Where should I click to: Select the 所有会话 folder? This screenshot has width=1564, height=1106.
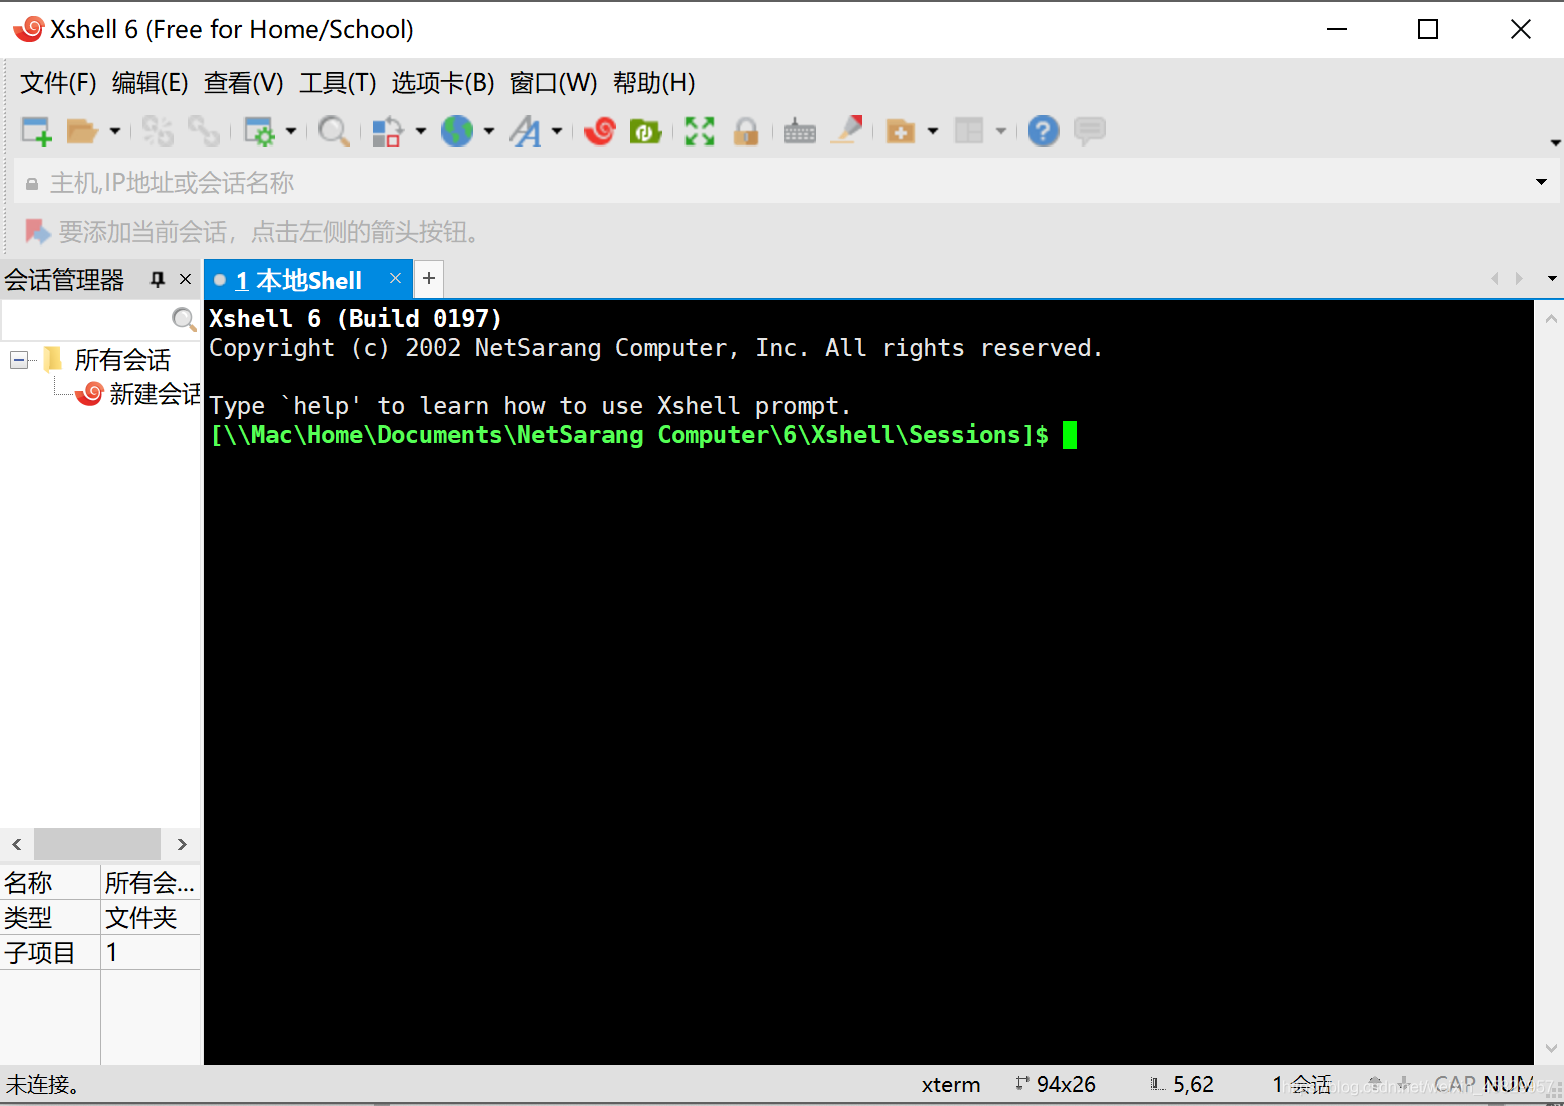[122, 360]
